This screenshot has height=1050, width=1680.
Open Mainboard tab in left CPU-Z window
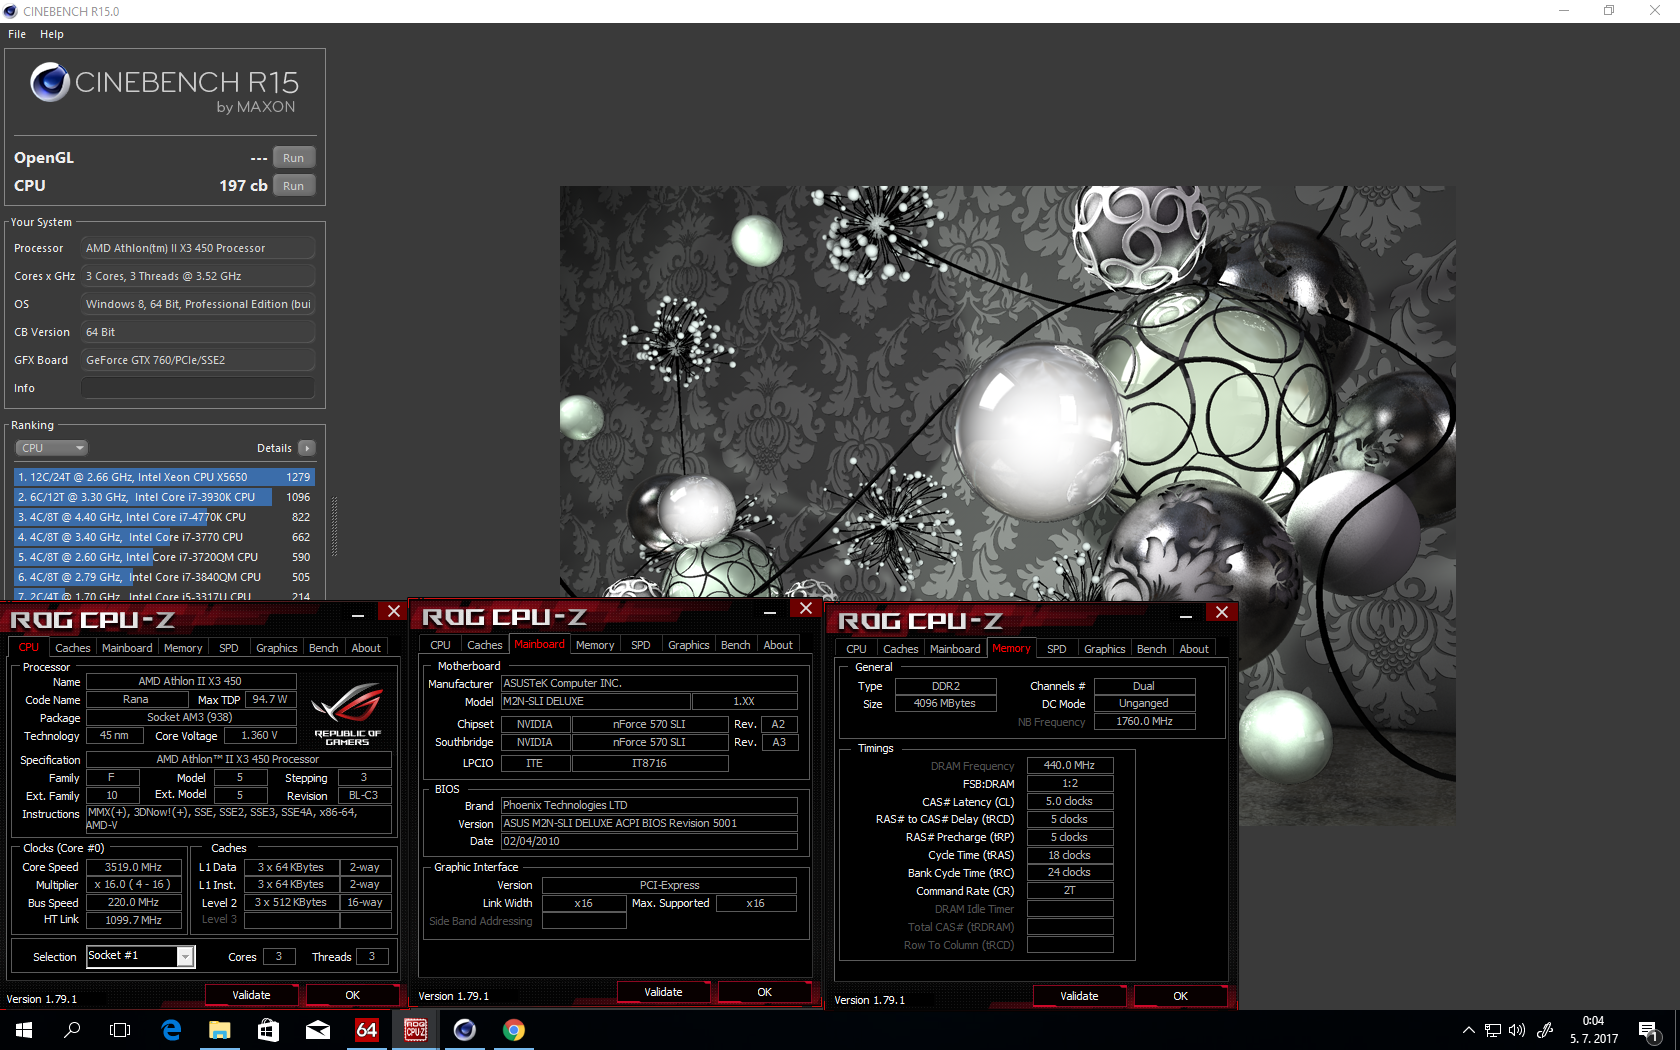coord(128,648)
